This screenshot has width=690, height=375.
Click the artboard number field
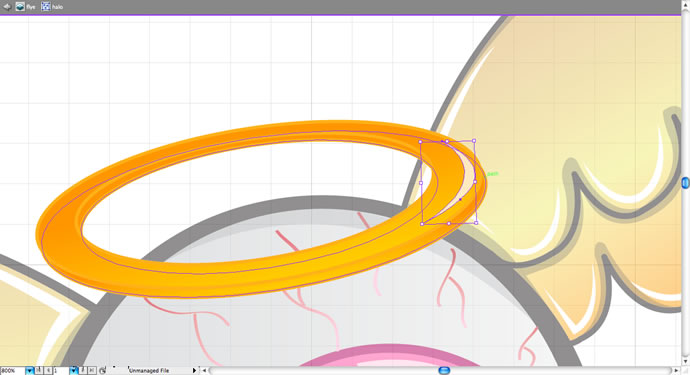point(61,371)
